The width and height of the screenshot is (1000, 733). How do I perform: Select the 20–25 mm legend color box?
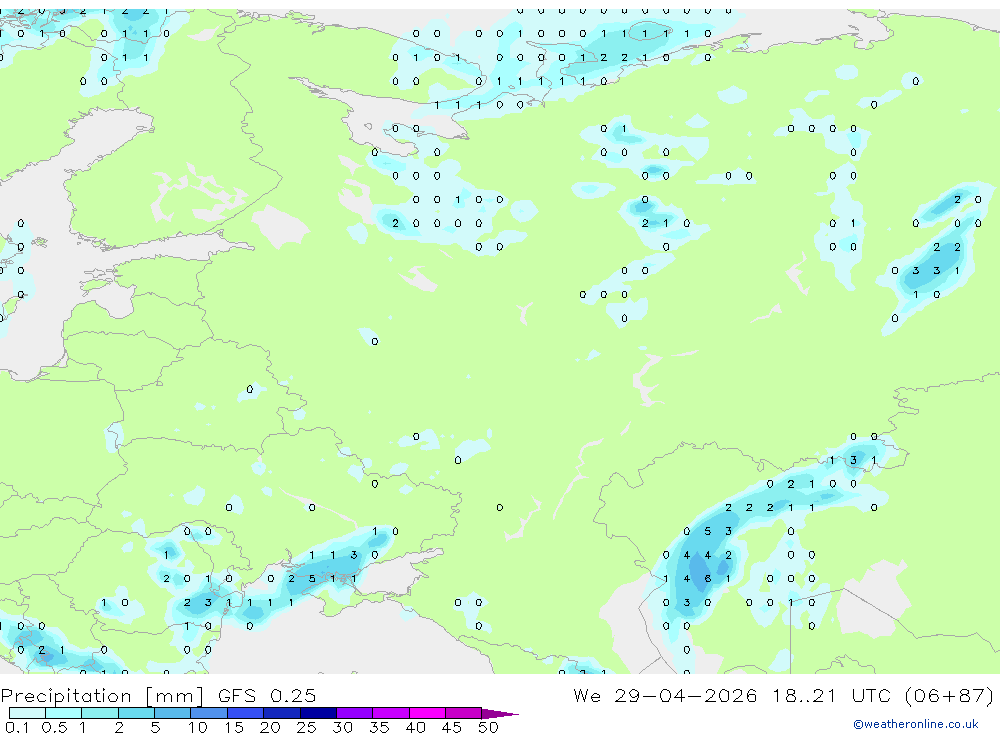(281, 713)
